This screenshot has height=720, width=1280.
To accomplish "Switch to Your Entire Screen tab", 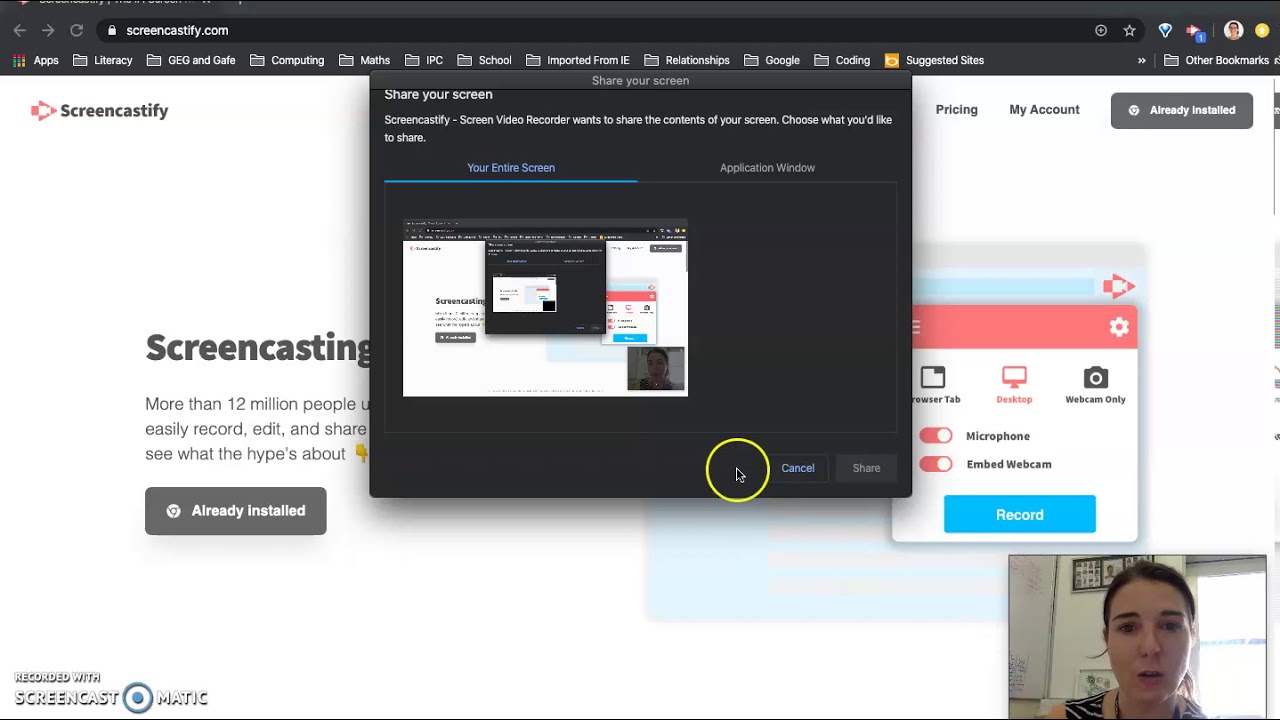I will coord(511,167).
